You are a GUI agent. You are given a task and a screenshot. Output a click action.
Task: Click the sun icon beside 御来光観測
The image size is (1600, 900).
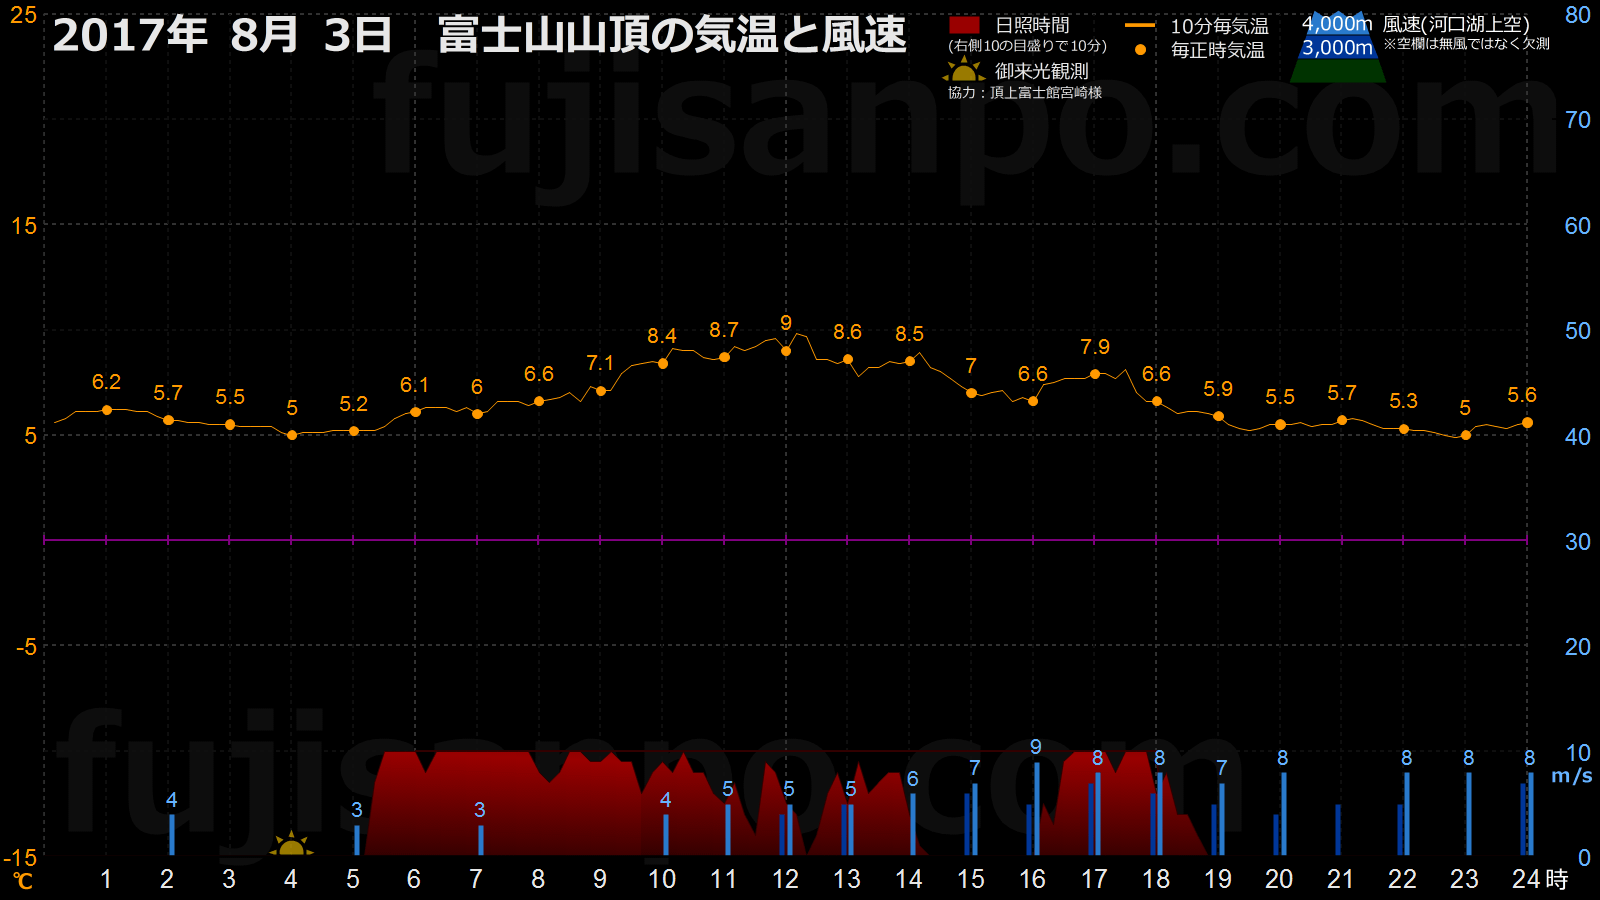pos(963,71)
